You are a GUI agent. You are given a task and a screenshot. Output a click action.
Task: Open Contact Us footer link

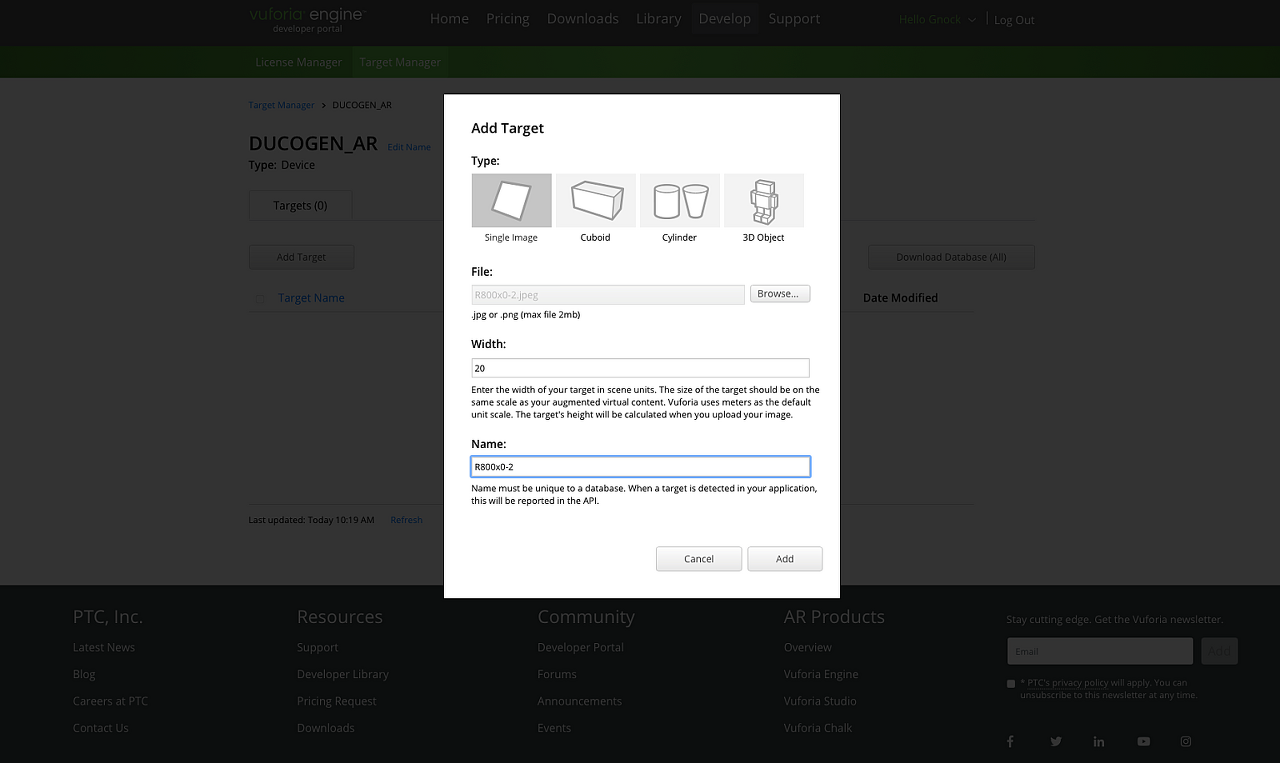(x=101, y=728)
